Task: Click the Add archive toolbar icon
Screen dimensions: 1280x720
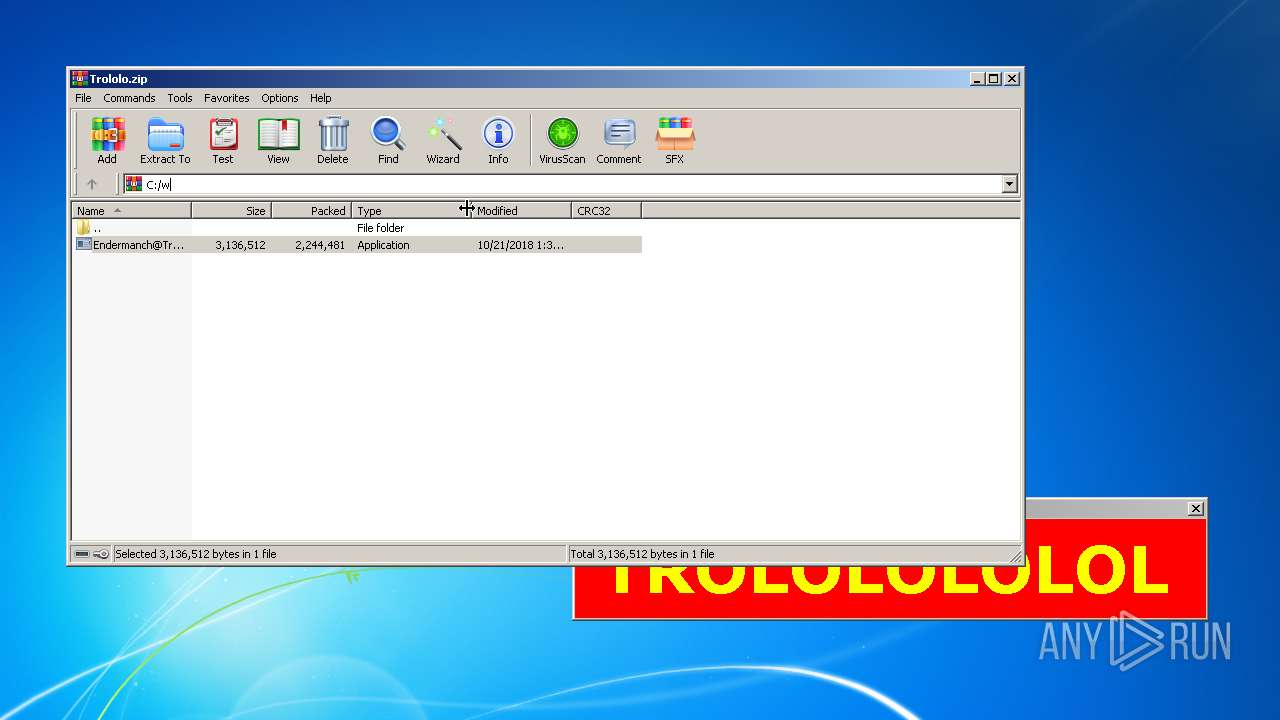Action: tap(107, 140)
